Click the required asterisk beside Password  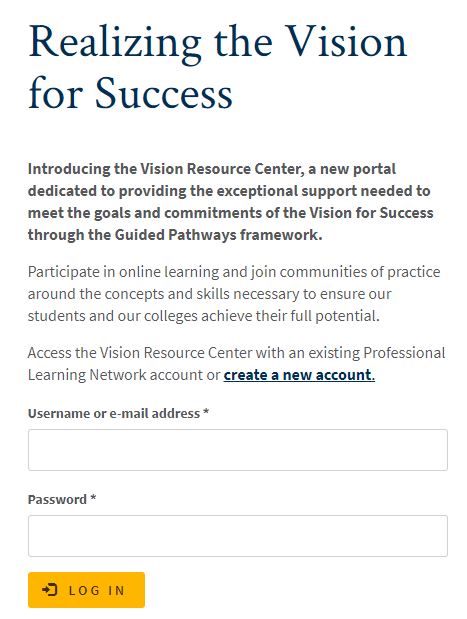click(93, 498)
